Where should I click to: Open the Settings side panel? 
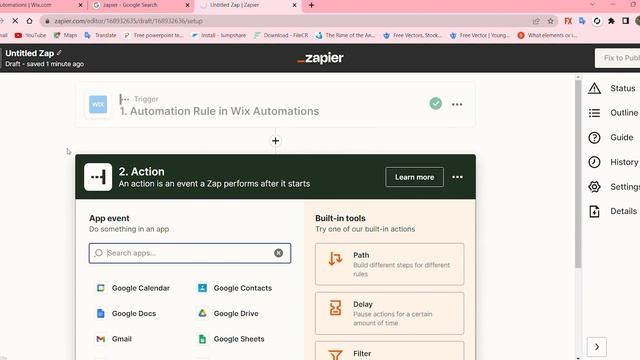(613, 187)
